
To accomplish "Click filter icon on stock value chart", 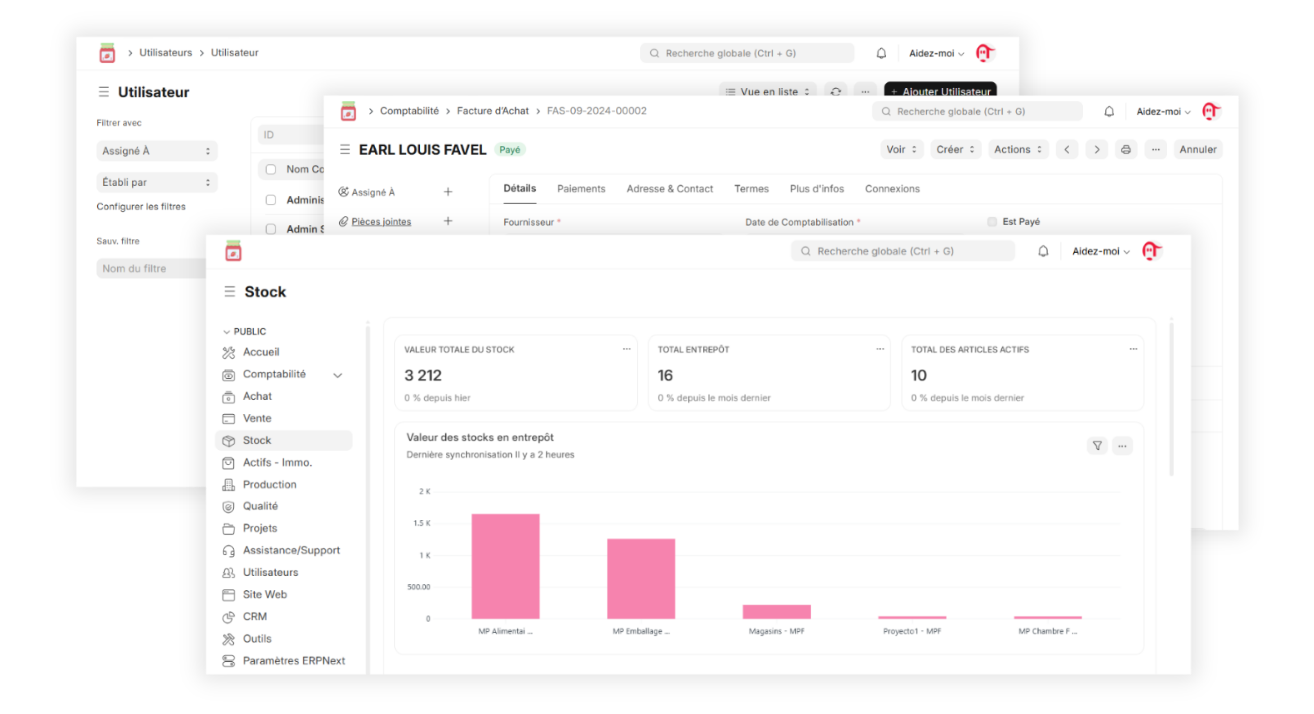I will click(1097, 446).
